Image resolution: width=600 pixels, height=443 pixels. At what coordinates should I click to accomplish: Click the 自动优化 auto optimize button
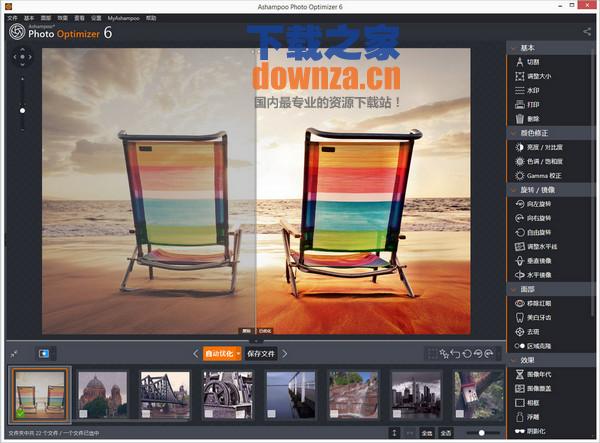click(219, 354)
